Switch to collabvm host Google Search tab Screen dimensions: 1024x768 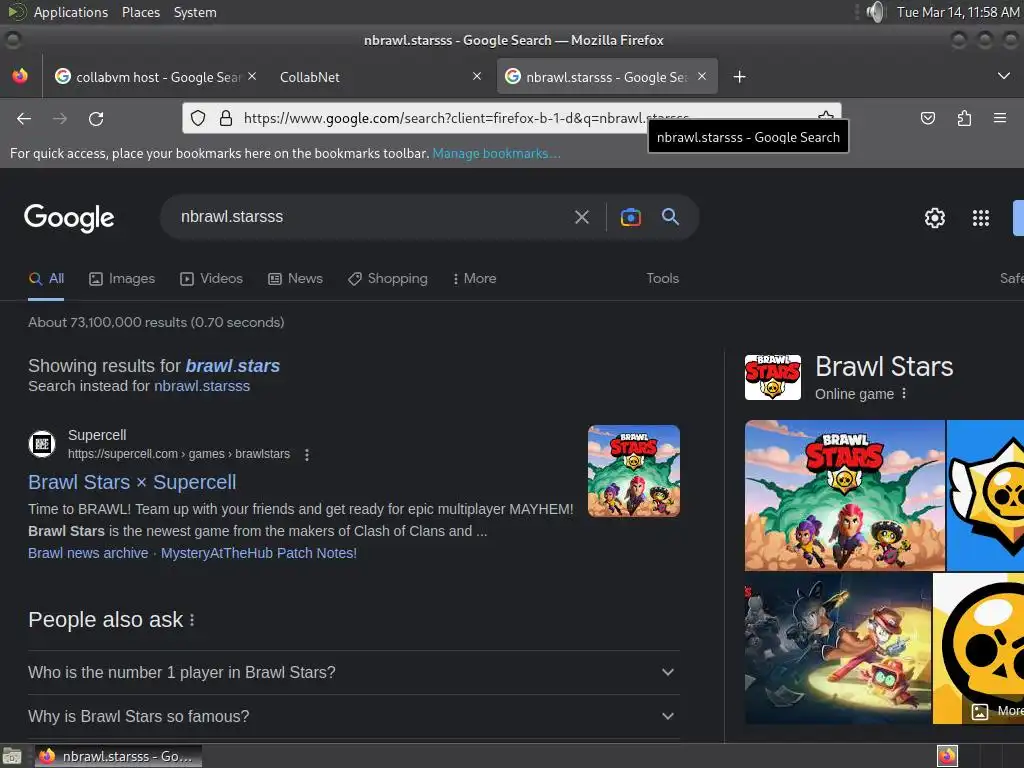tap(157, 77)
